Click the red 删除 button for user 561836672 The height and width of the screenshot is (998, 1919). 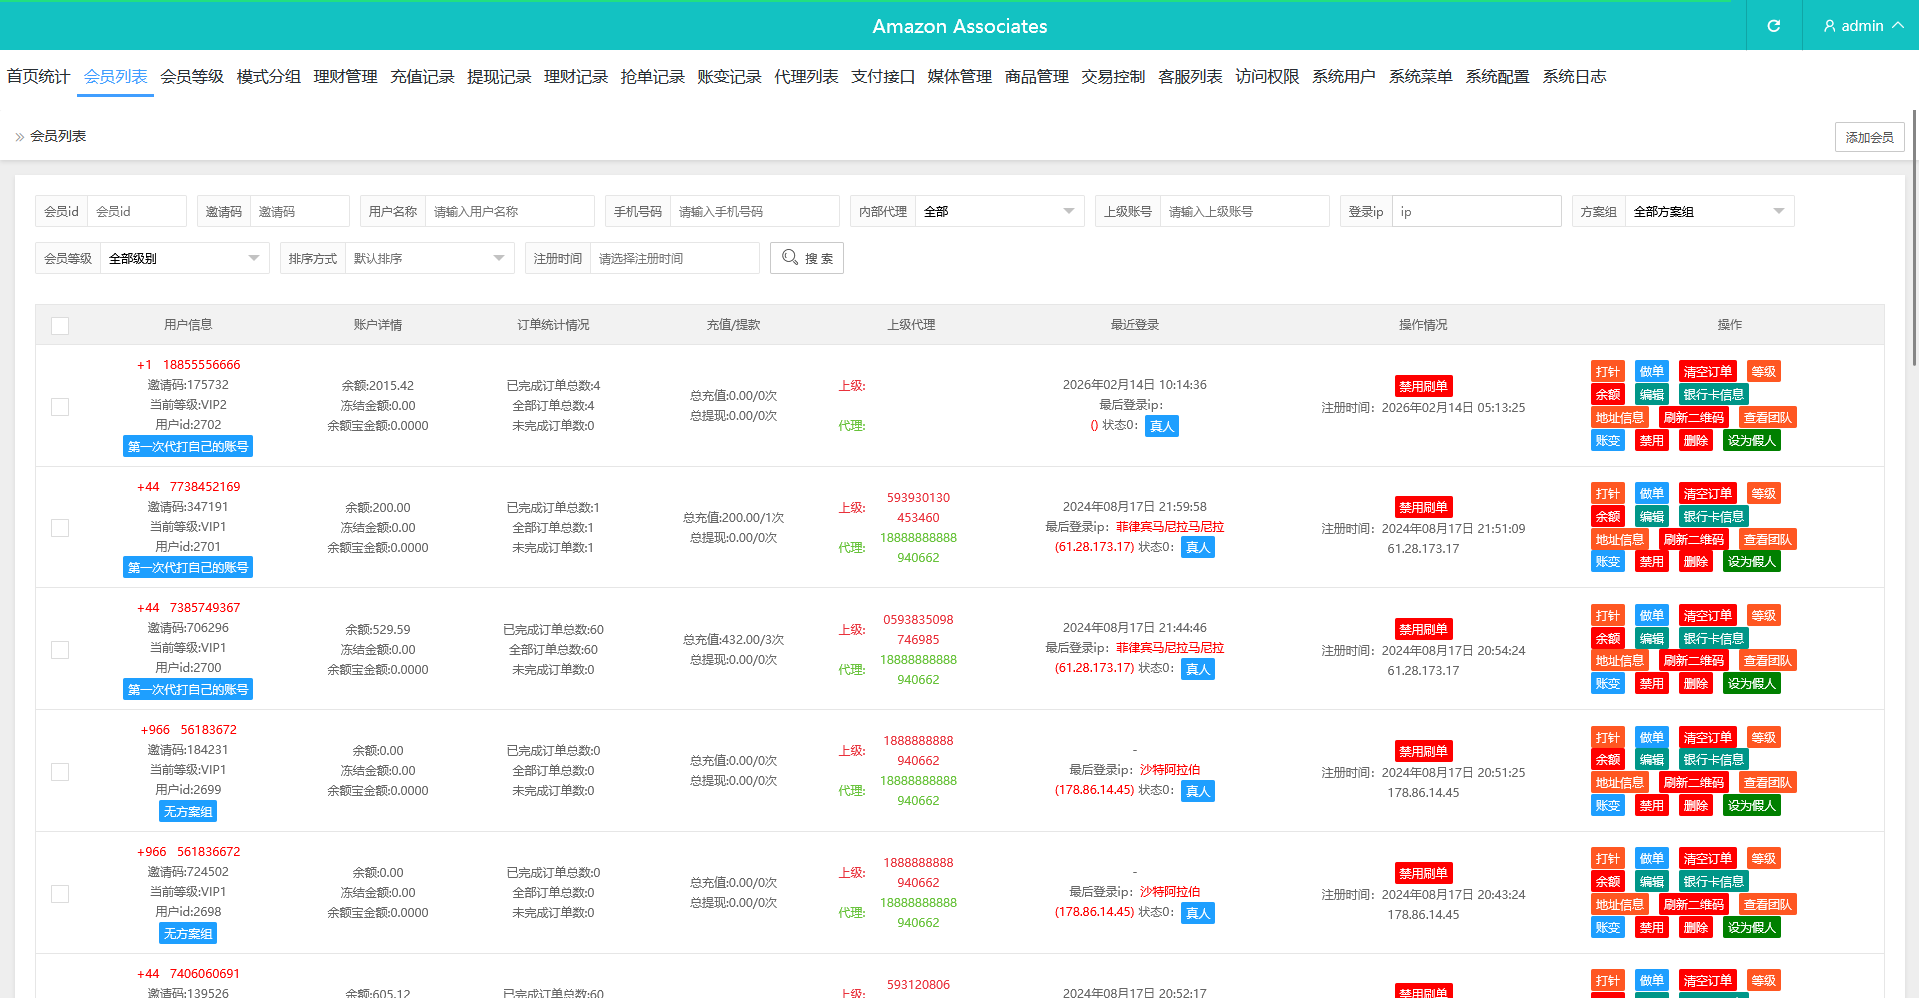(x=1695, y=928)
